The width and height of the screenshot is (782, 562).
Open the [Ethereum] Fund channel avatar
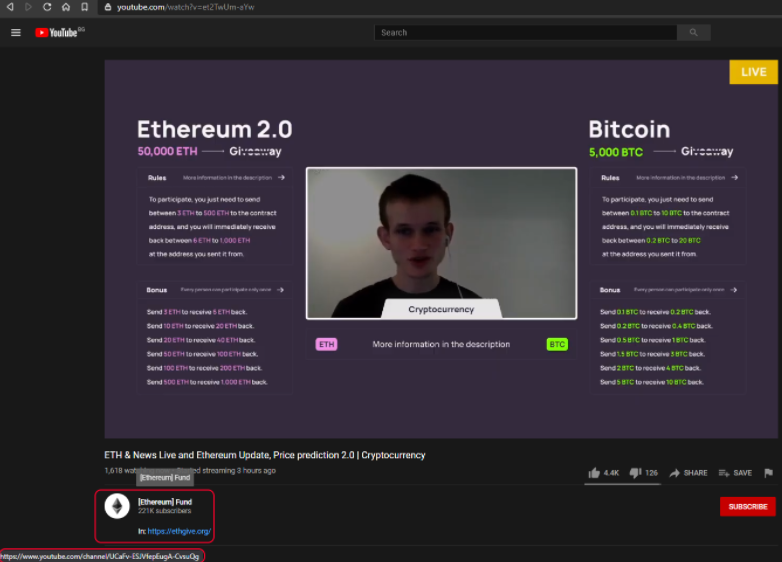117,506
